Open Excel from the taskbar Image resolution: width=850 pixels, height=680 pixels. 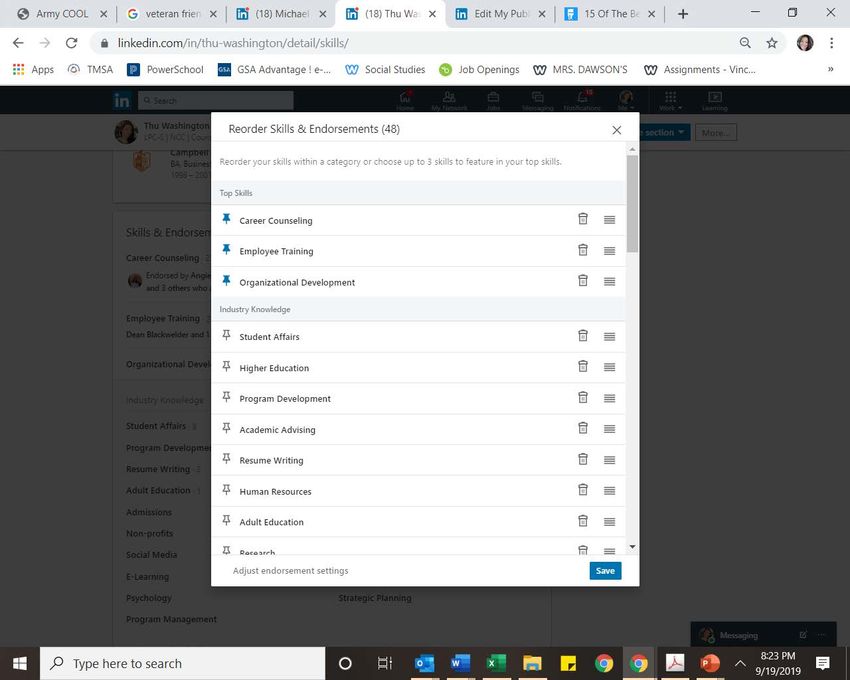pos(495,663)
